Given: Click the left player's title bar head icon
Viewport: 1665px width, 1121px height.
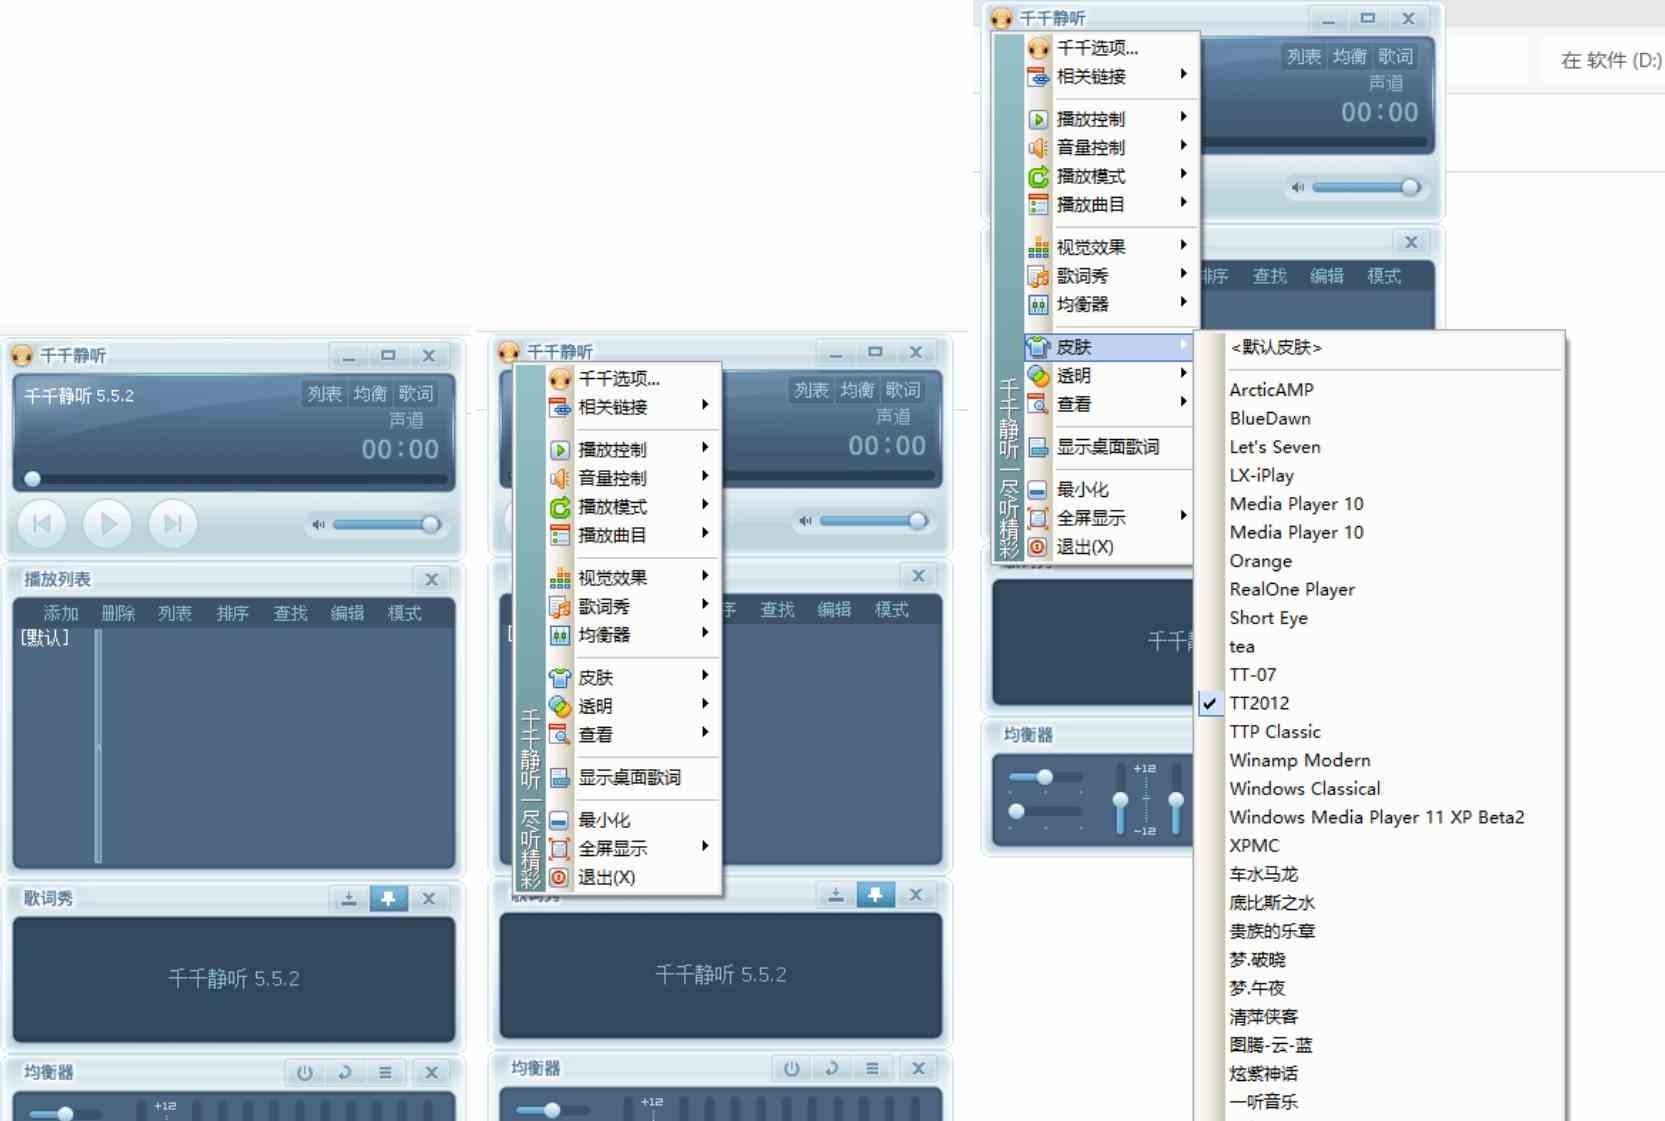Looking at the screenshot, I should pyautogui.click(x=21, y=355).
